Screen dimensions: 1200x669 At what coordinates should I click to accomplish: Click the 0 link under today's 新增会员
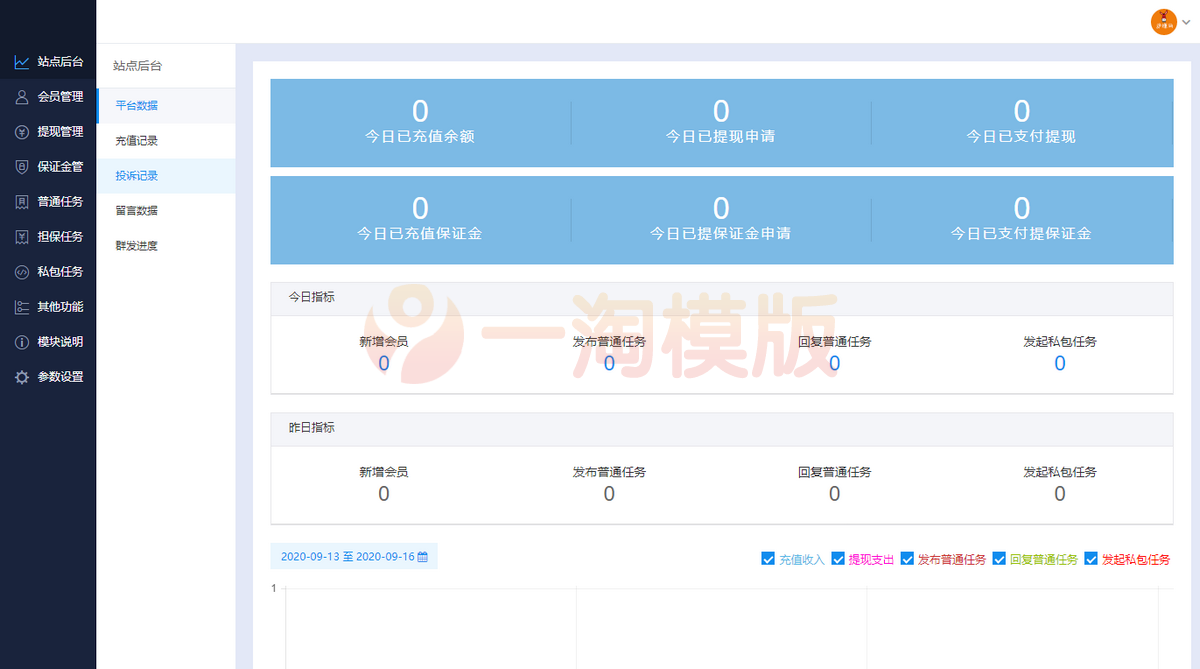[383, 364]
